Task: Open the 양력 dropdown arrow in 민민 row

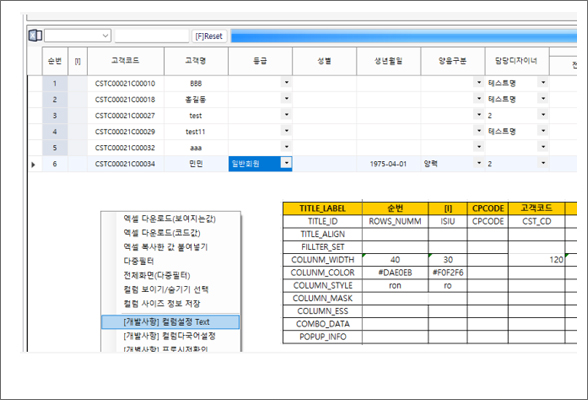Action: [479, 163]
